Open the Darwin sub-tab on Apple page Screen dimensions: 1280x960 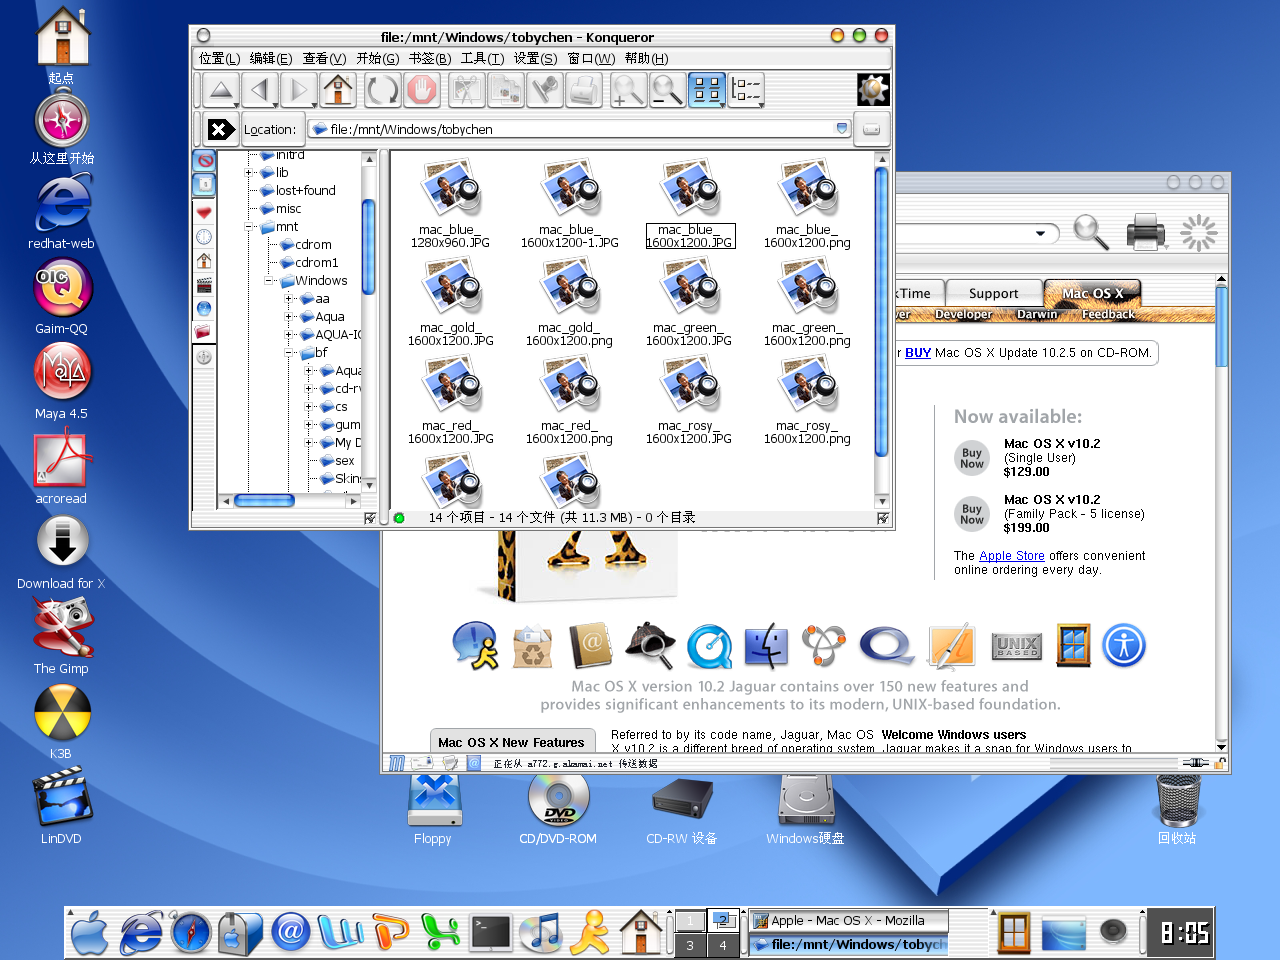click(1037, 314)
